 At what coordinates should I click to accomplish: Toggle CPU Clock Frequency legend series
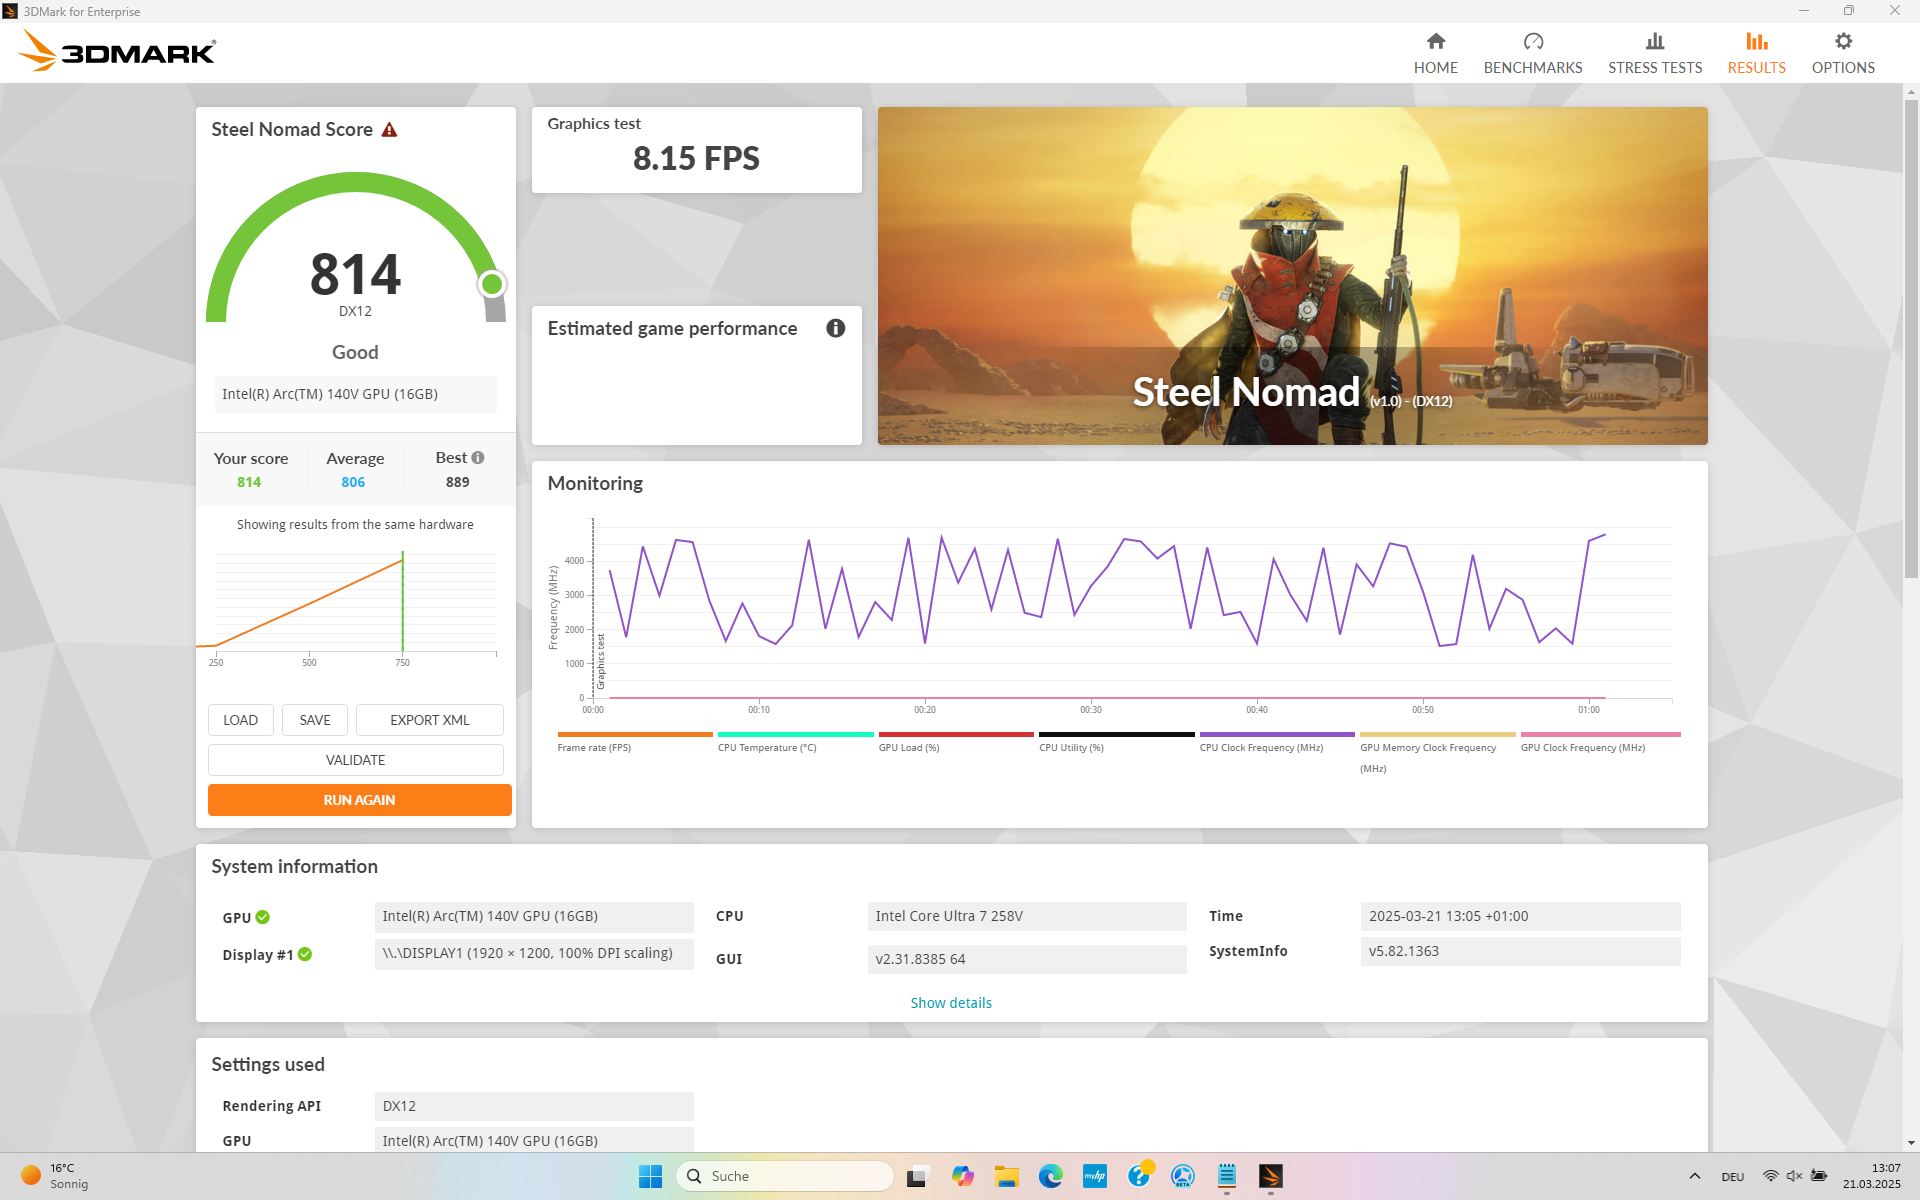1260,748
